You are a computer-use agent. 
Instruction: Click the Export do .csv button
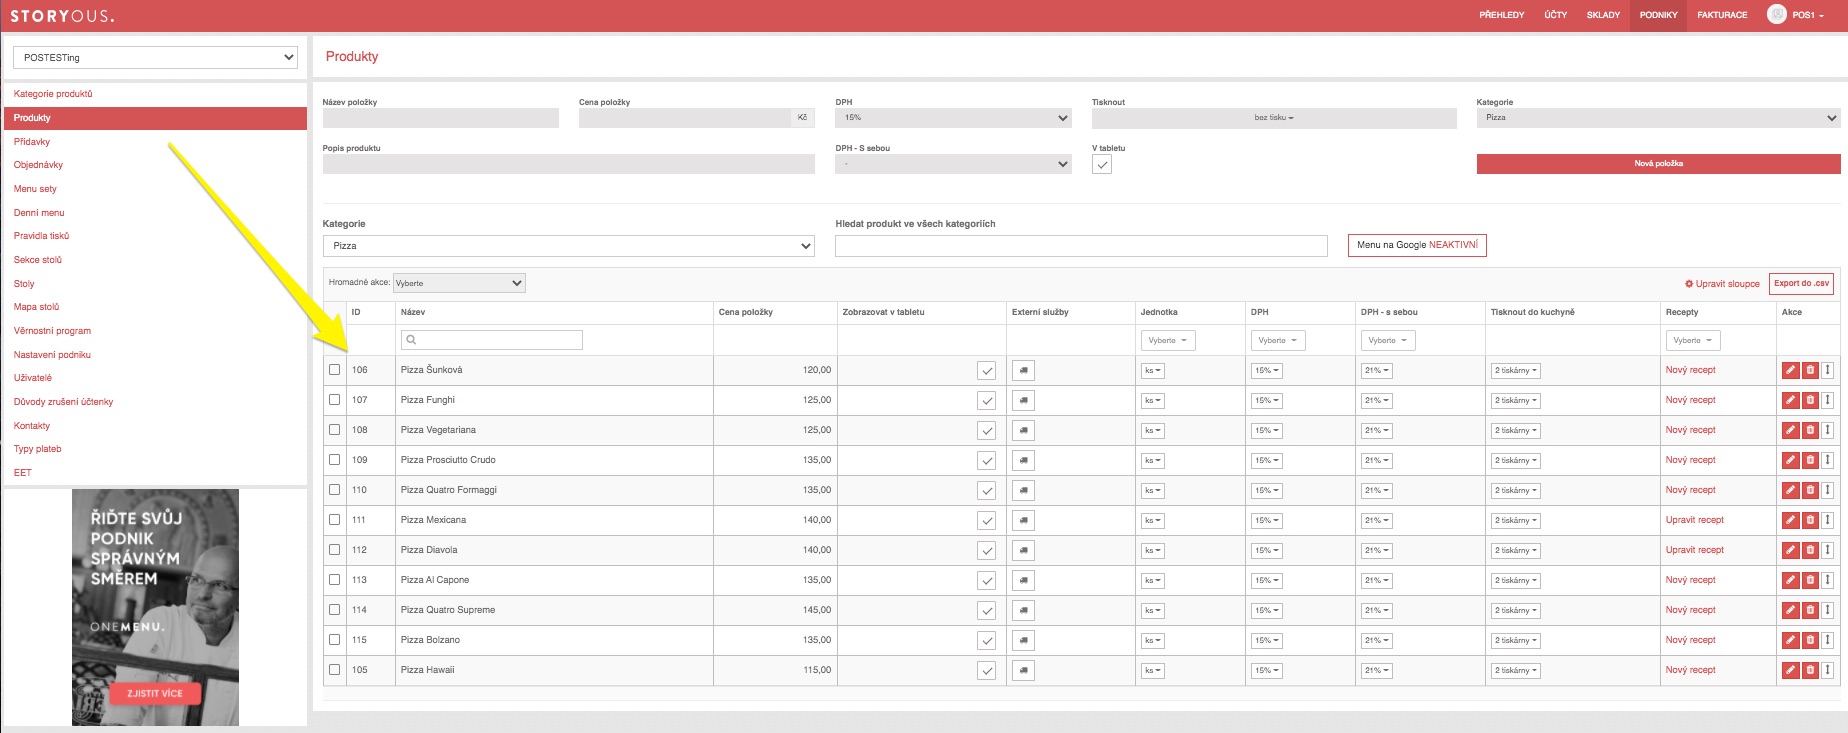(1801, 284)
